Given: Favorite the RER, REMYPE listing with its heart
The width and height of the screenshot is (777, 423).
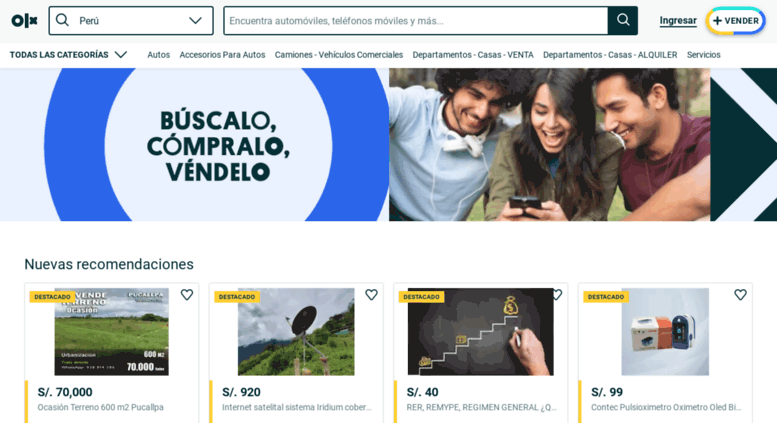Looking at the screenshot, I should (x=557, y=295).
